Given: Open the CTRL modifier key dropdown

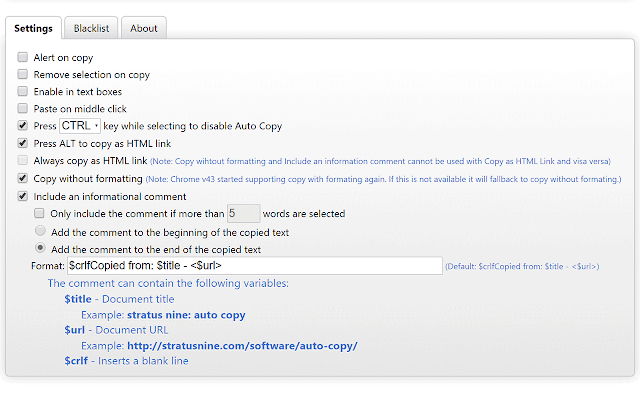Looking at the screenshot, I should click(80, 126).
